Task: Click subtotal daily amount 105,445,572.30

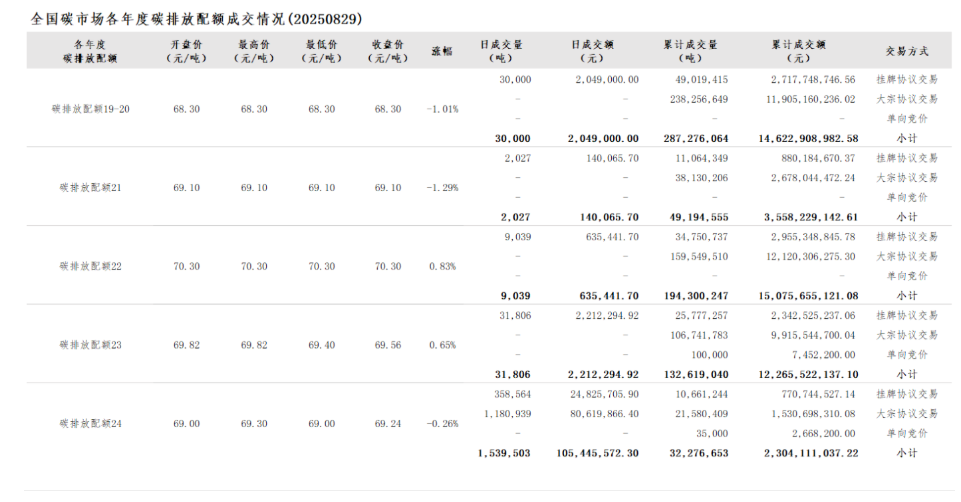Action: tap(597, 453)
